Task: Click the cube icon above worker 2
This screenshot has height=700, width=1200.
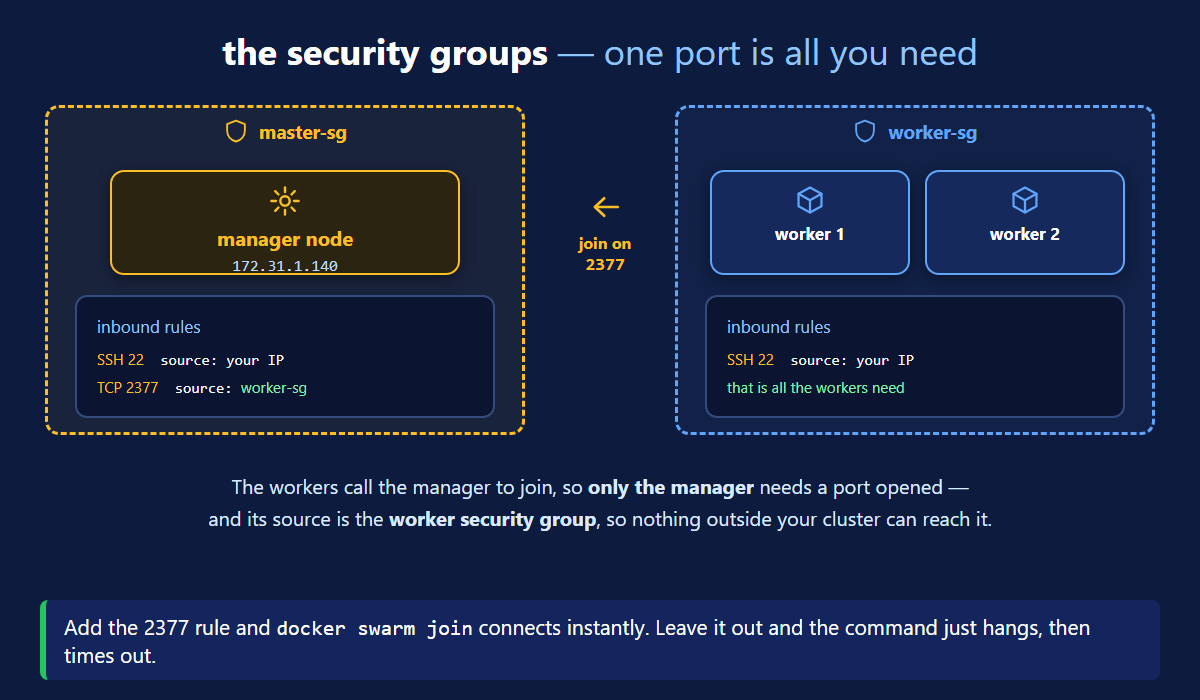Action: [x=1025, y=201]
